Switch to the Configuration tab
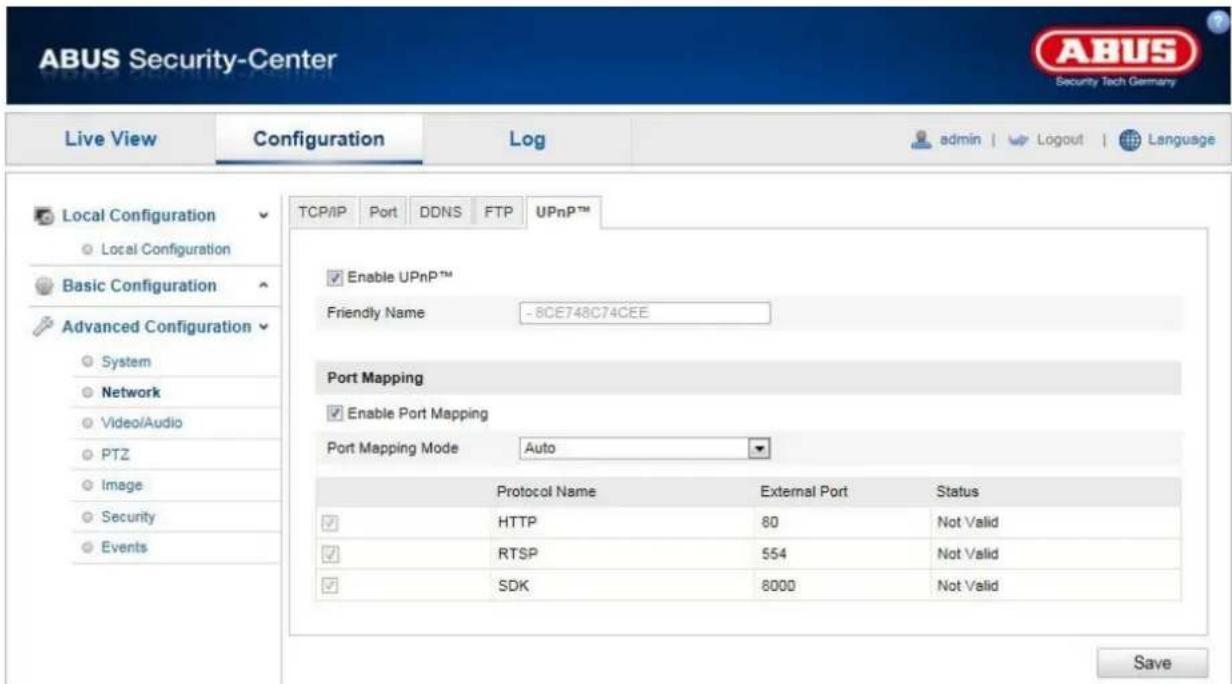The height and width of the screenshot is (684, 1232). 318,140
